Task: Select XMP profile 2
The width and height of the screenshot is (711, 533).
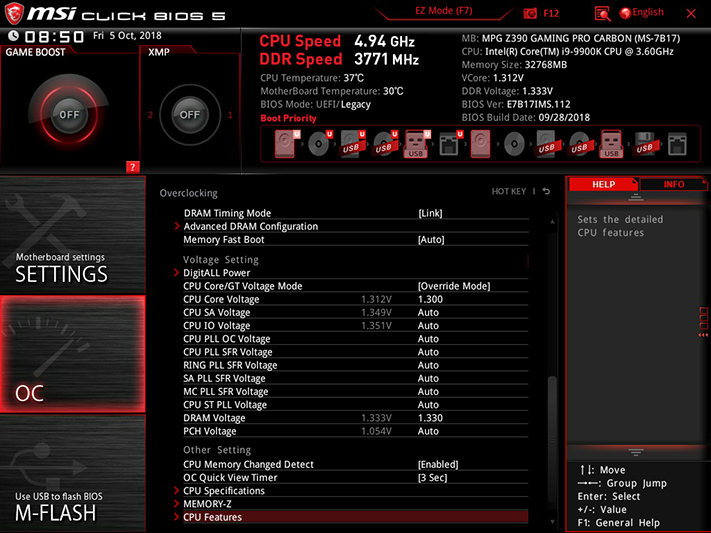Action: [151, 115]
